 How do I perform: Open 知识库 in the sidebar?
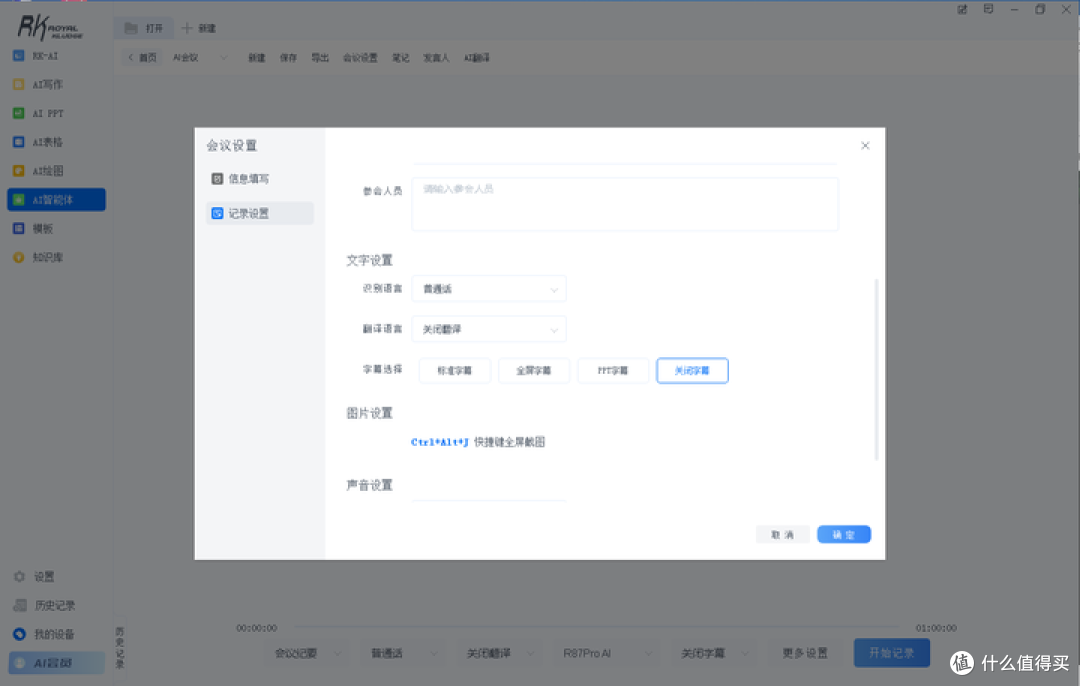pos(39,258)
